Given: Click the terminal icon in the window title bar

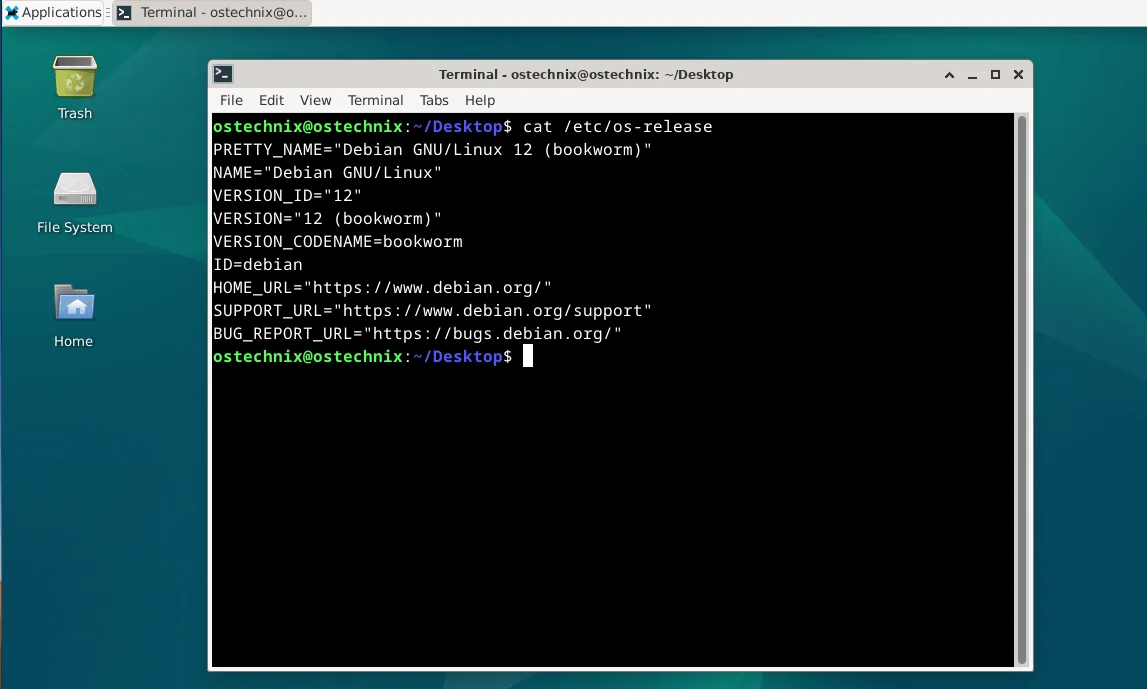Looking at the screenshot, I should pyautogui.click(x=223, y=74).
